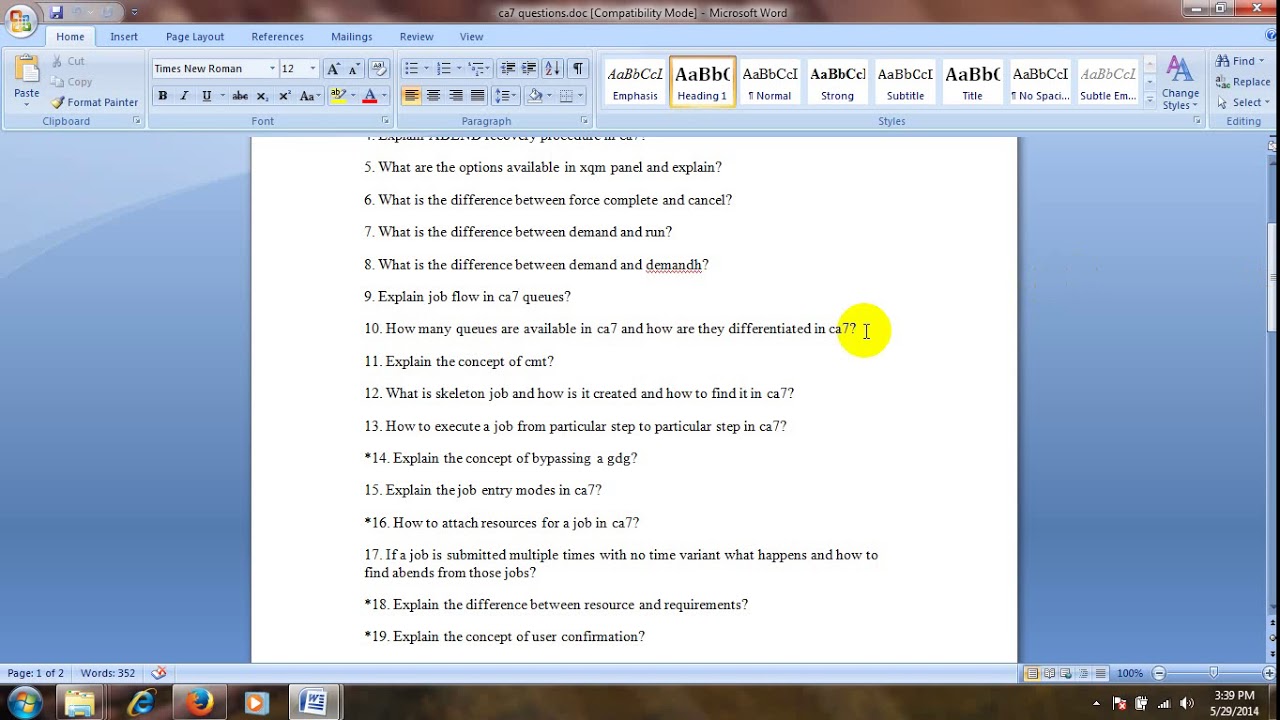
Task: Expand the Line Spacing dropdown
Action: [506, 96]
